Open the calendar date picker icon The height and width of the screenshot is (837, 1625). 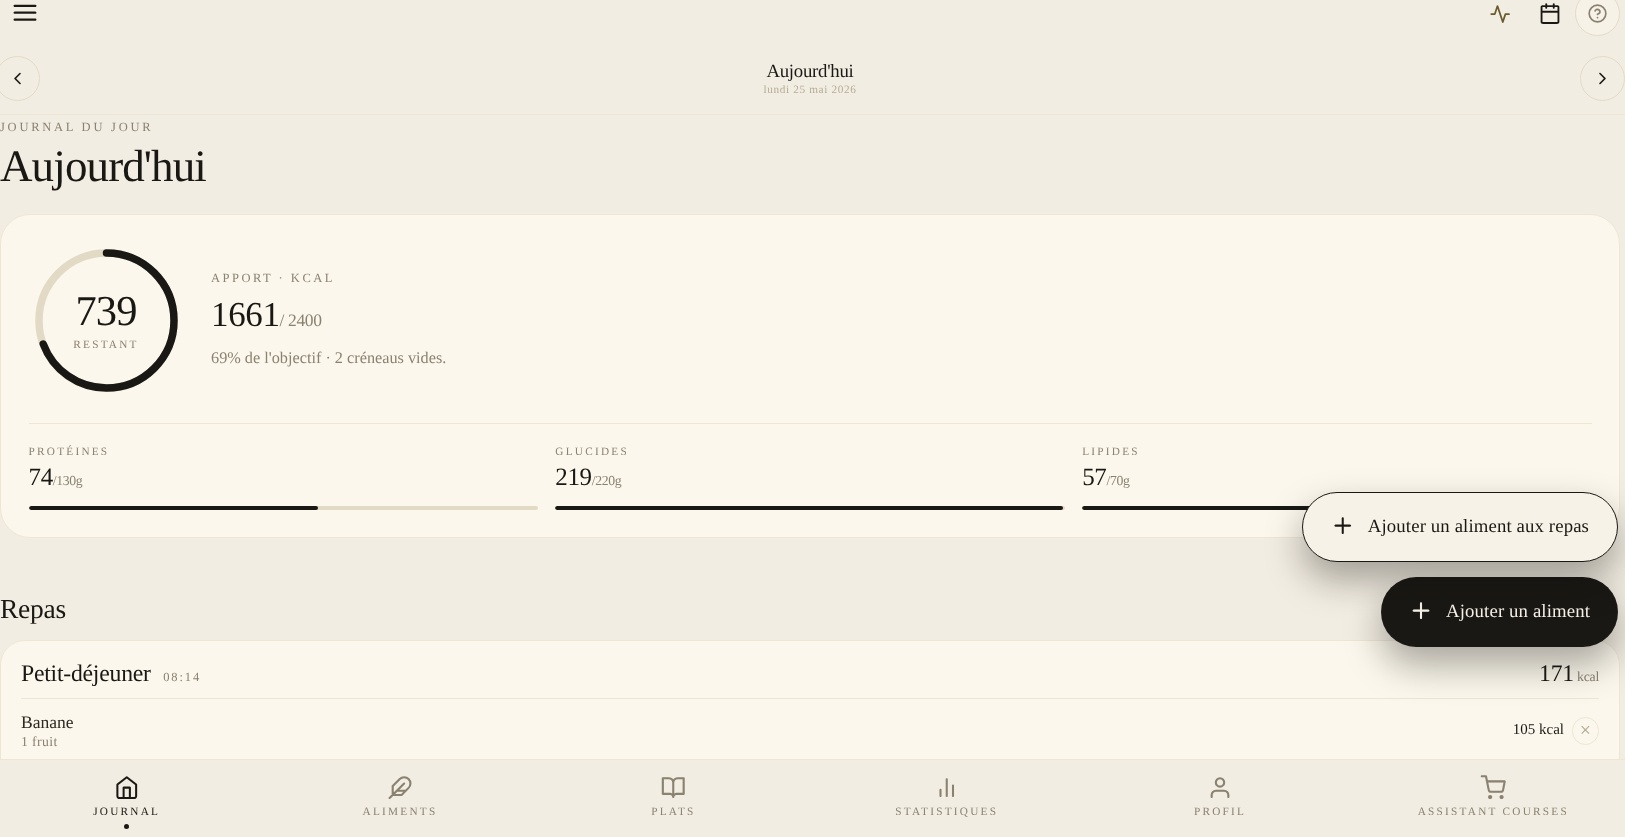tap(1550, 14)
